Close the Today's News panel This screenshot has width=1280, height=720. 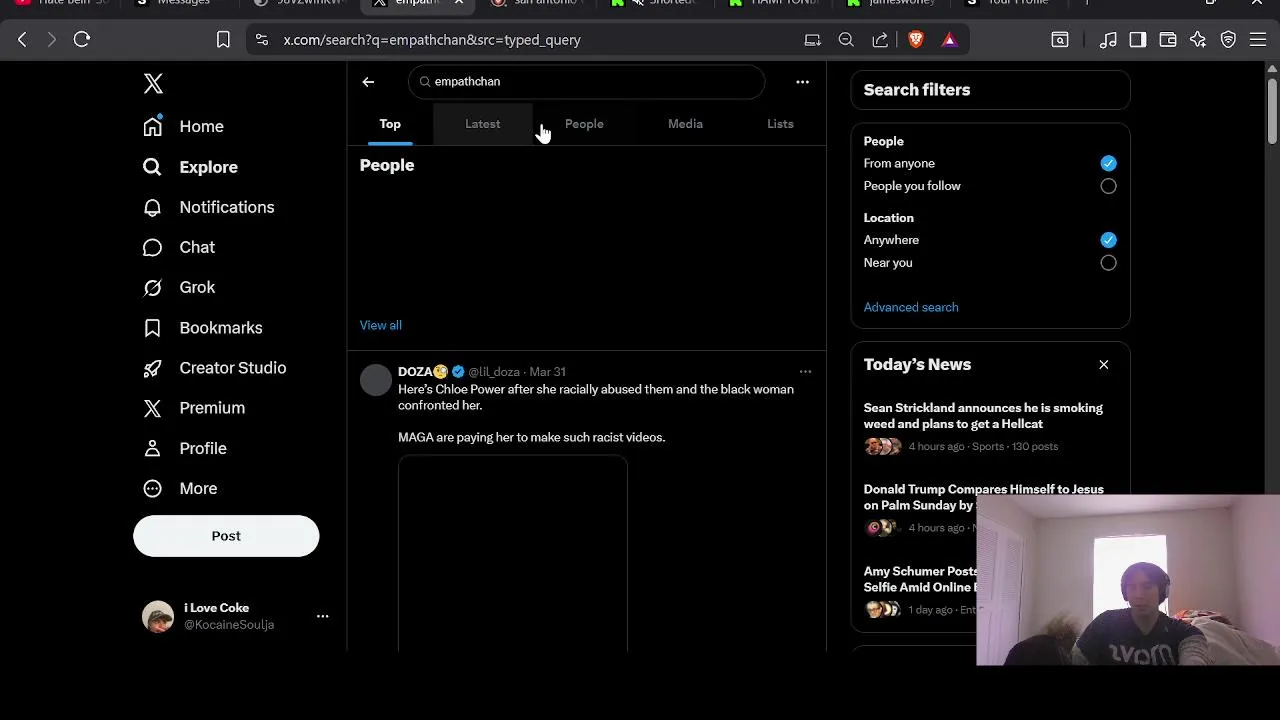tap(1104, 365)
